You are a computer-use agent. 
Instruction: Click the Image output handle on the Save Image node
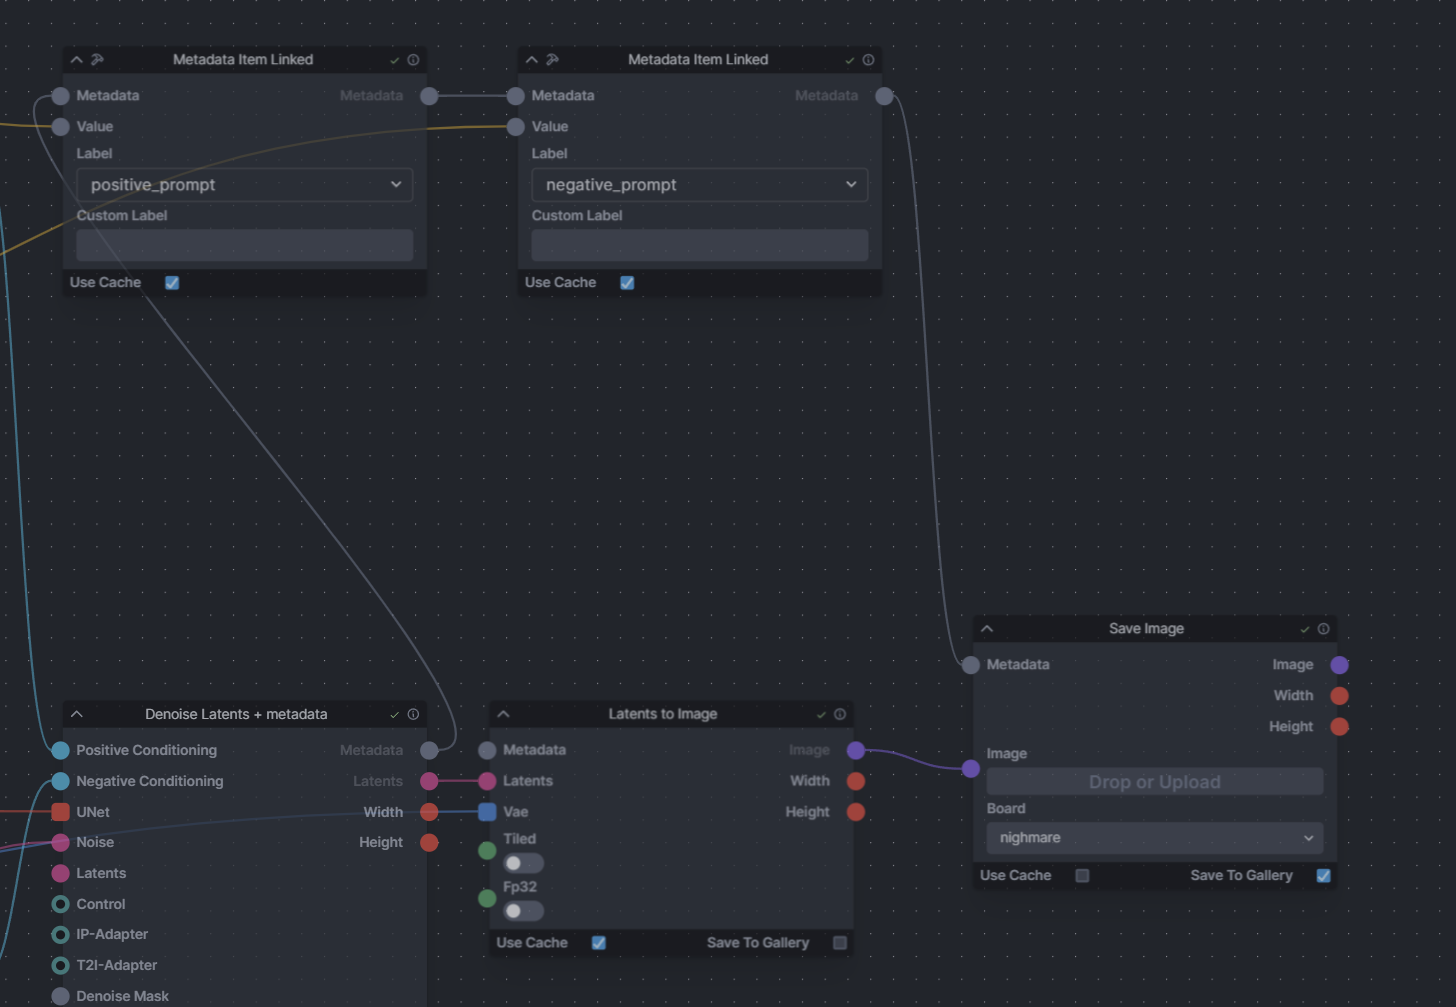[x=1339, y=665]
